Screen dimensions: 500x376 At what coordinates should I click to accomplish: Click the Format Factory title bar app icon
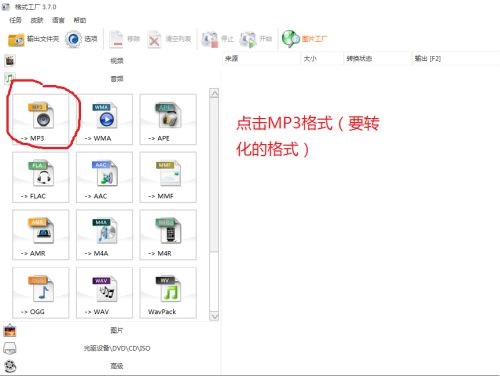6,6
